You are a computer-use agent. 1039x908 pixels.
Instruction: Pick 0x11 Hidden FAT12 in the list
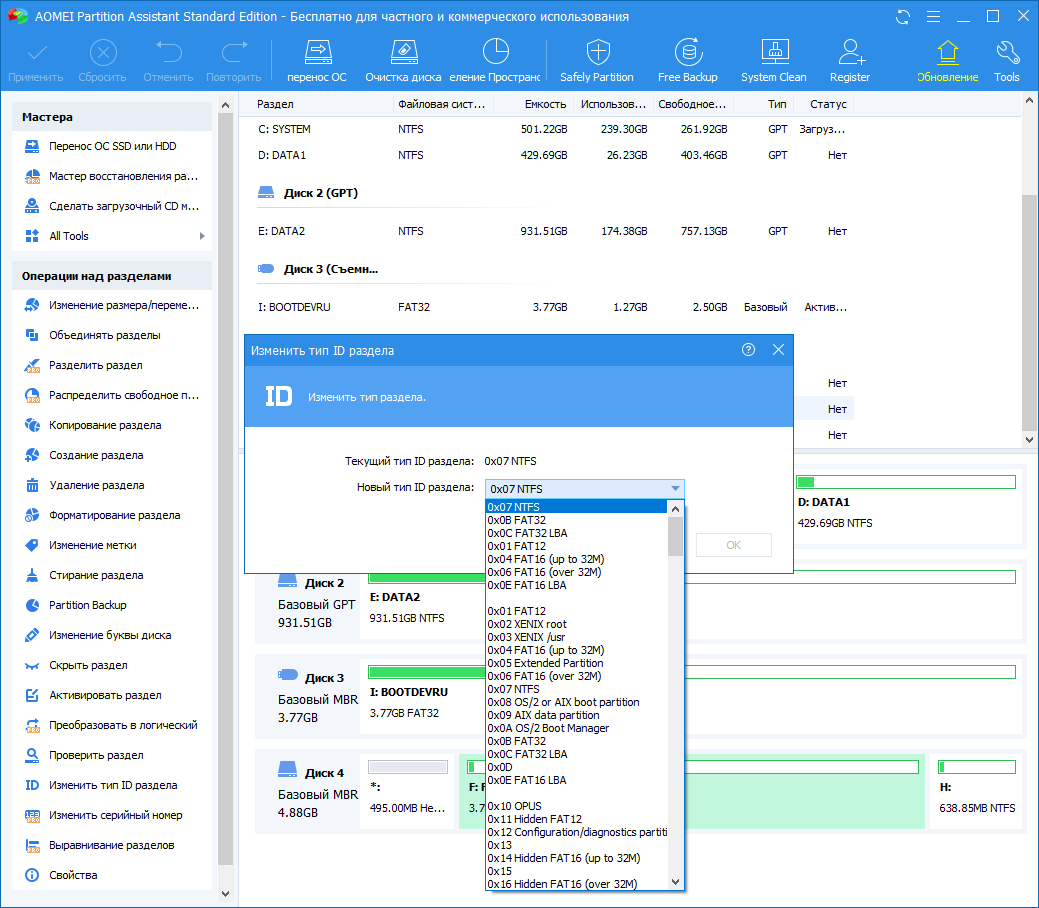click(x=576, y=819)
